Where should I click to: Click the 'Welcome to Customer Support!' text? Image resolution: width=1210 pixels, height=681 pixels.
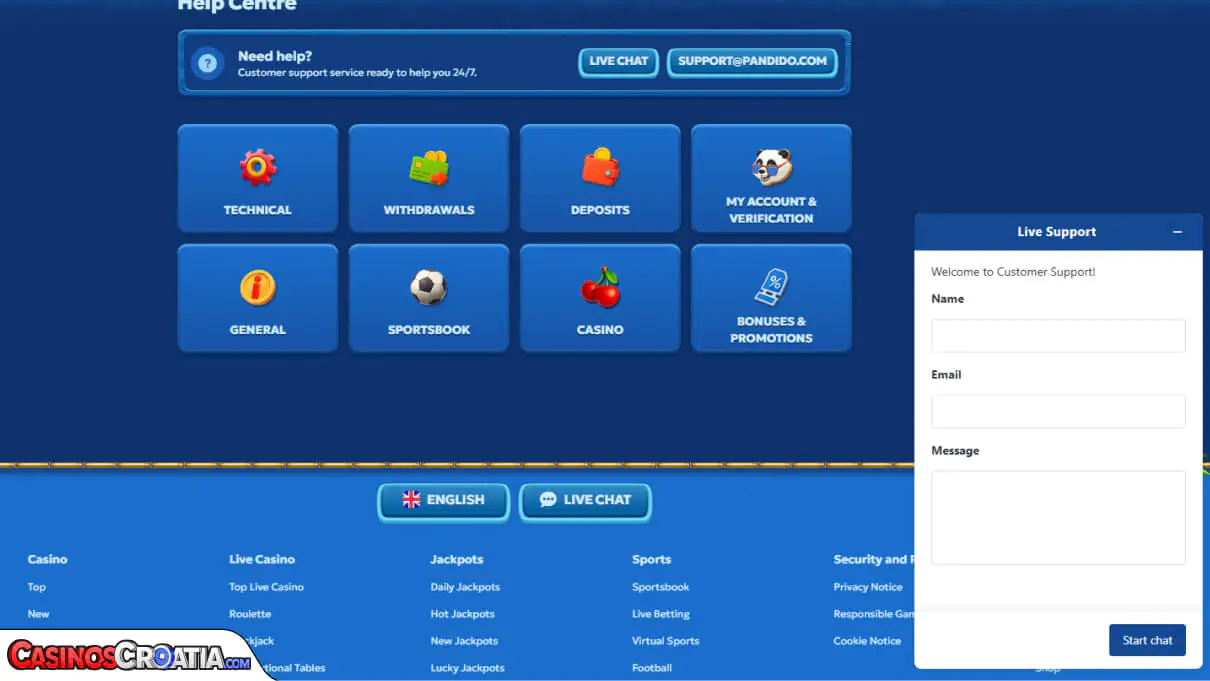pos(1013,272)
